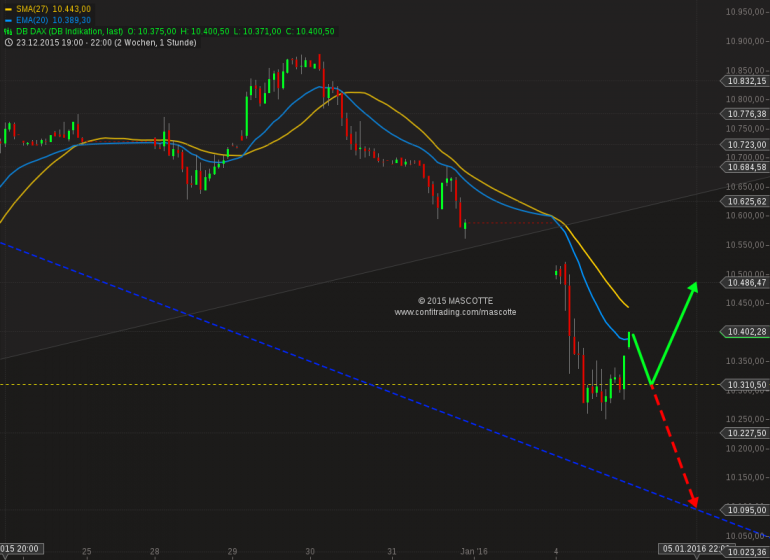The height and width of the screenshot is (560, 770).
Task: Click the blue EMA(20) line swatch in legend
Action: coord(8,21)
